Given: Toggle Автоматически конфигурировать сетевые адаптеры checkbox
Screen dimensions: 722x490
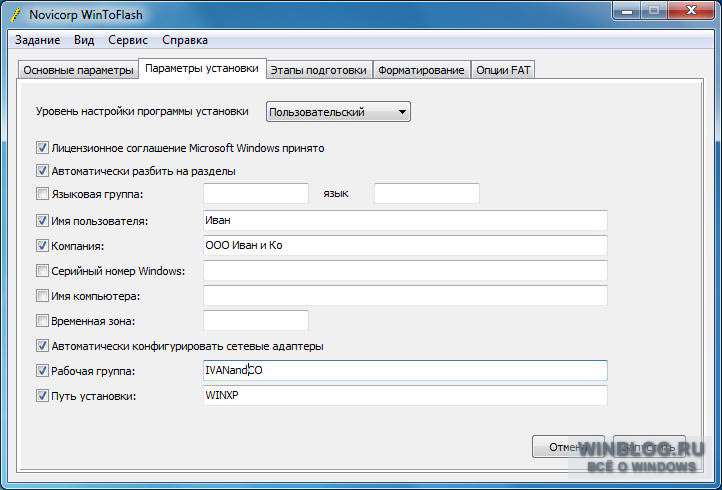Looking at the screenshot, I should (42, 345).
